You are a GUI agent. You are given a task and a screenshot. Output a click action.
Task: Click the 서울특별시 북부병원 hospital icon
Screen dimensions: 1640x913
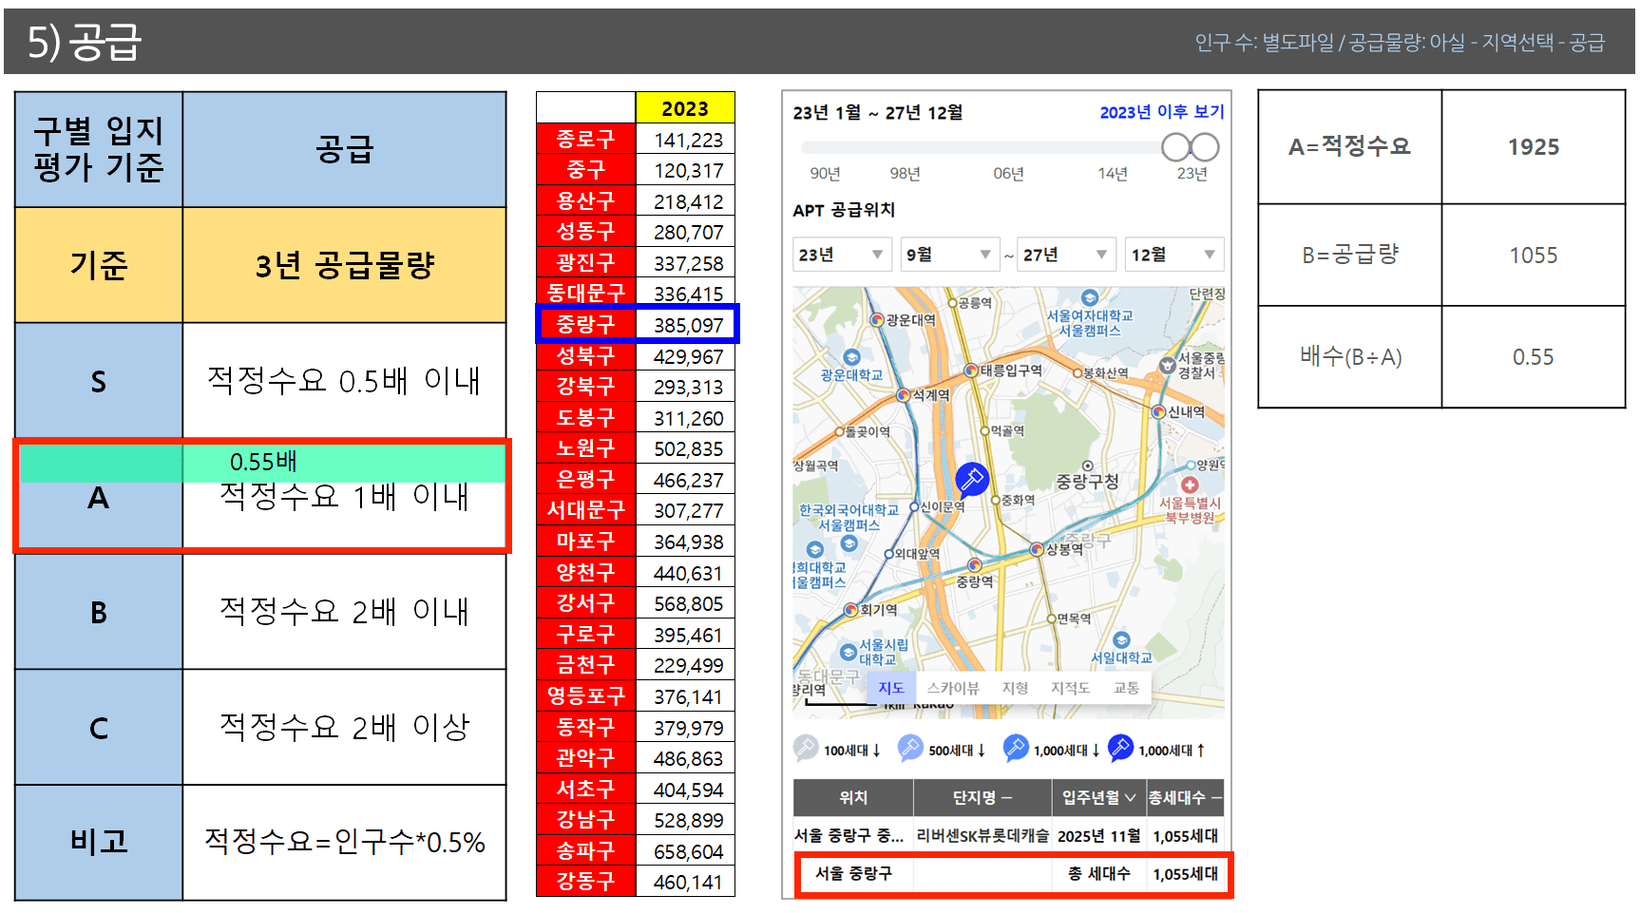(1189, 485)
